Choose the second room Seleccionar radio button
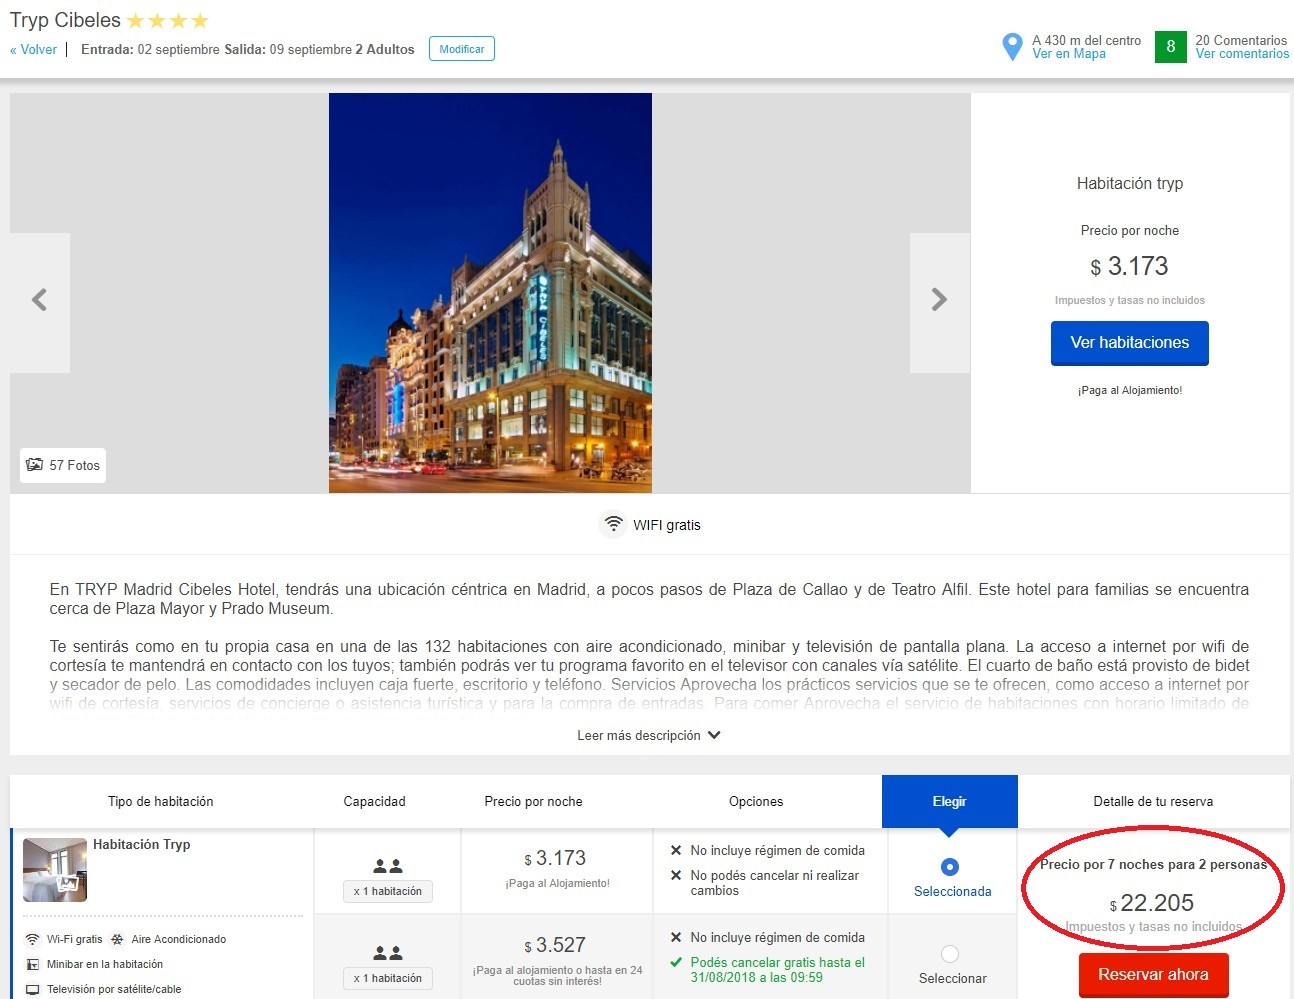The width and height of the screenshot is (1294, 999). (x=950, y=954)
